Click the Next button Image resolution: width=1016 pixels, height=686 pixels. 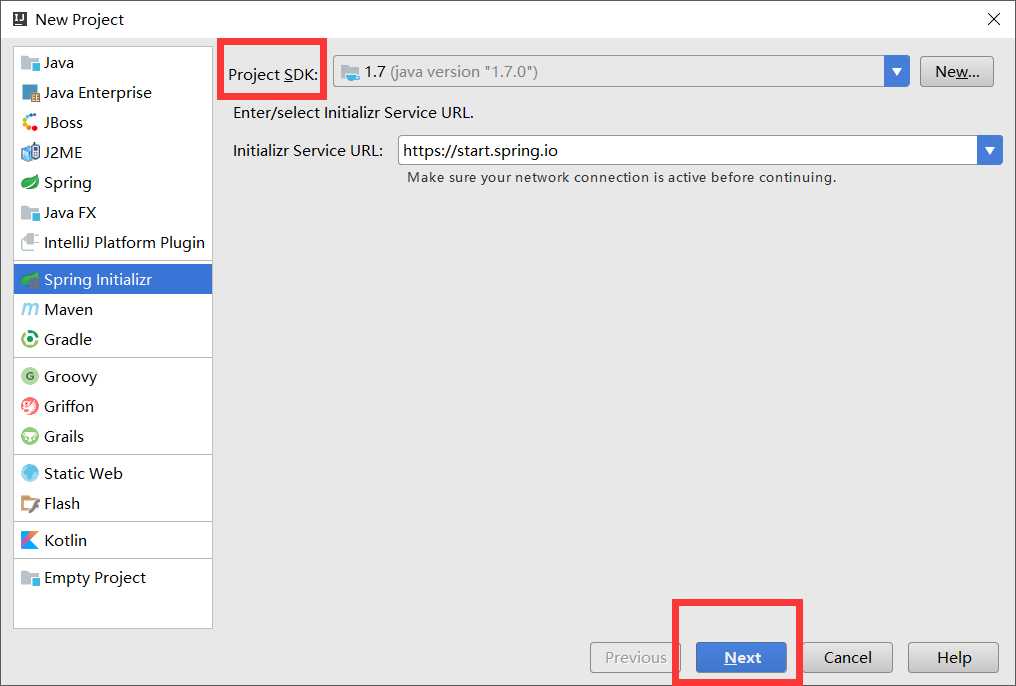(x=741, y=657)
